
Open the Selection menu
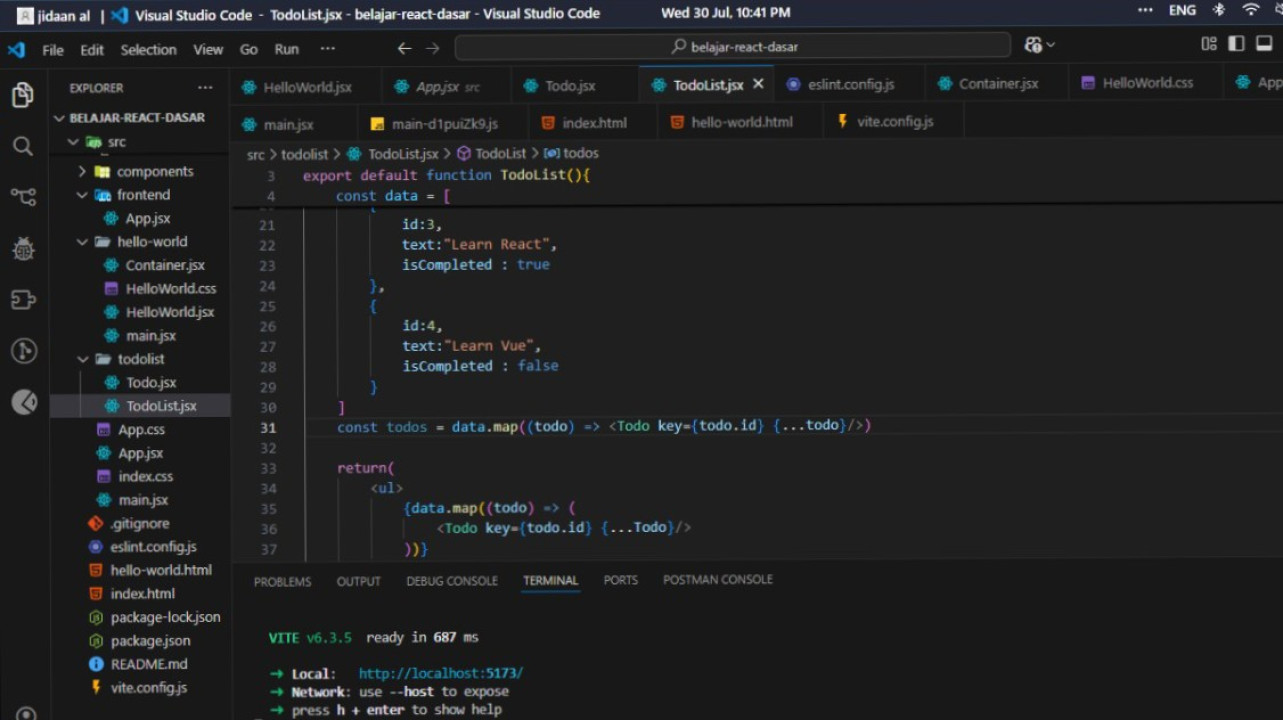(x=148, y=49)
